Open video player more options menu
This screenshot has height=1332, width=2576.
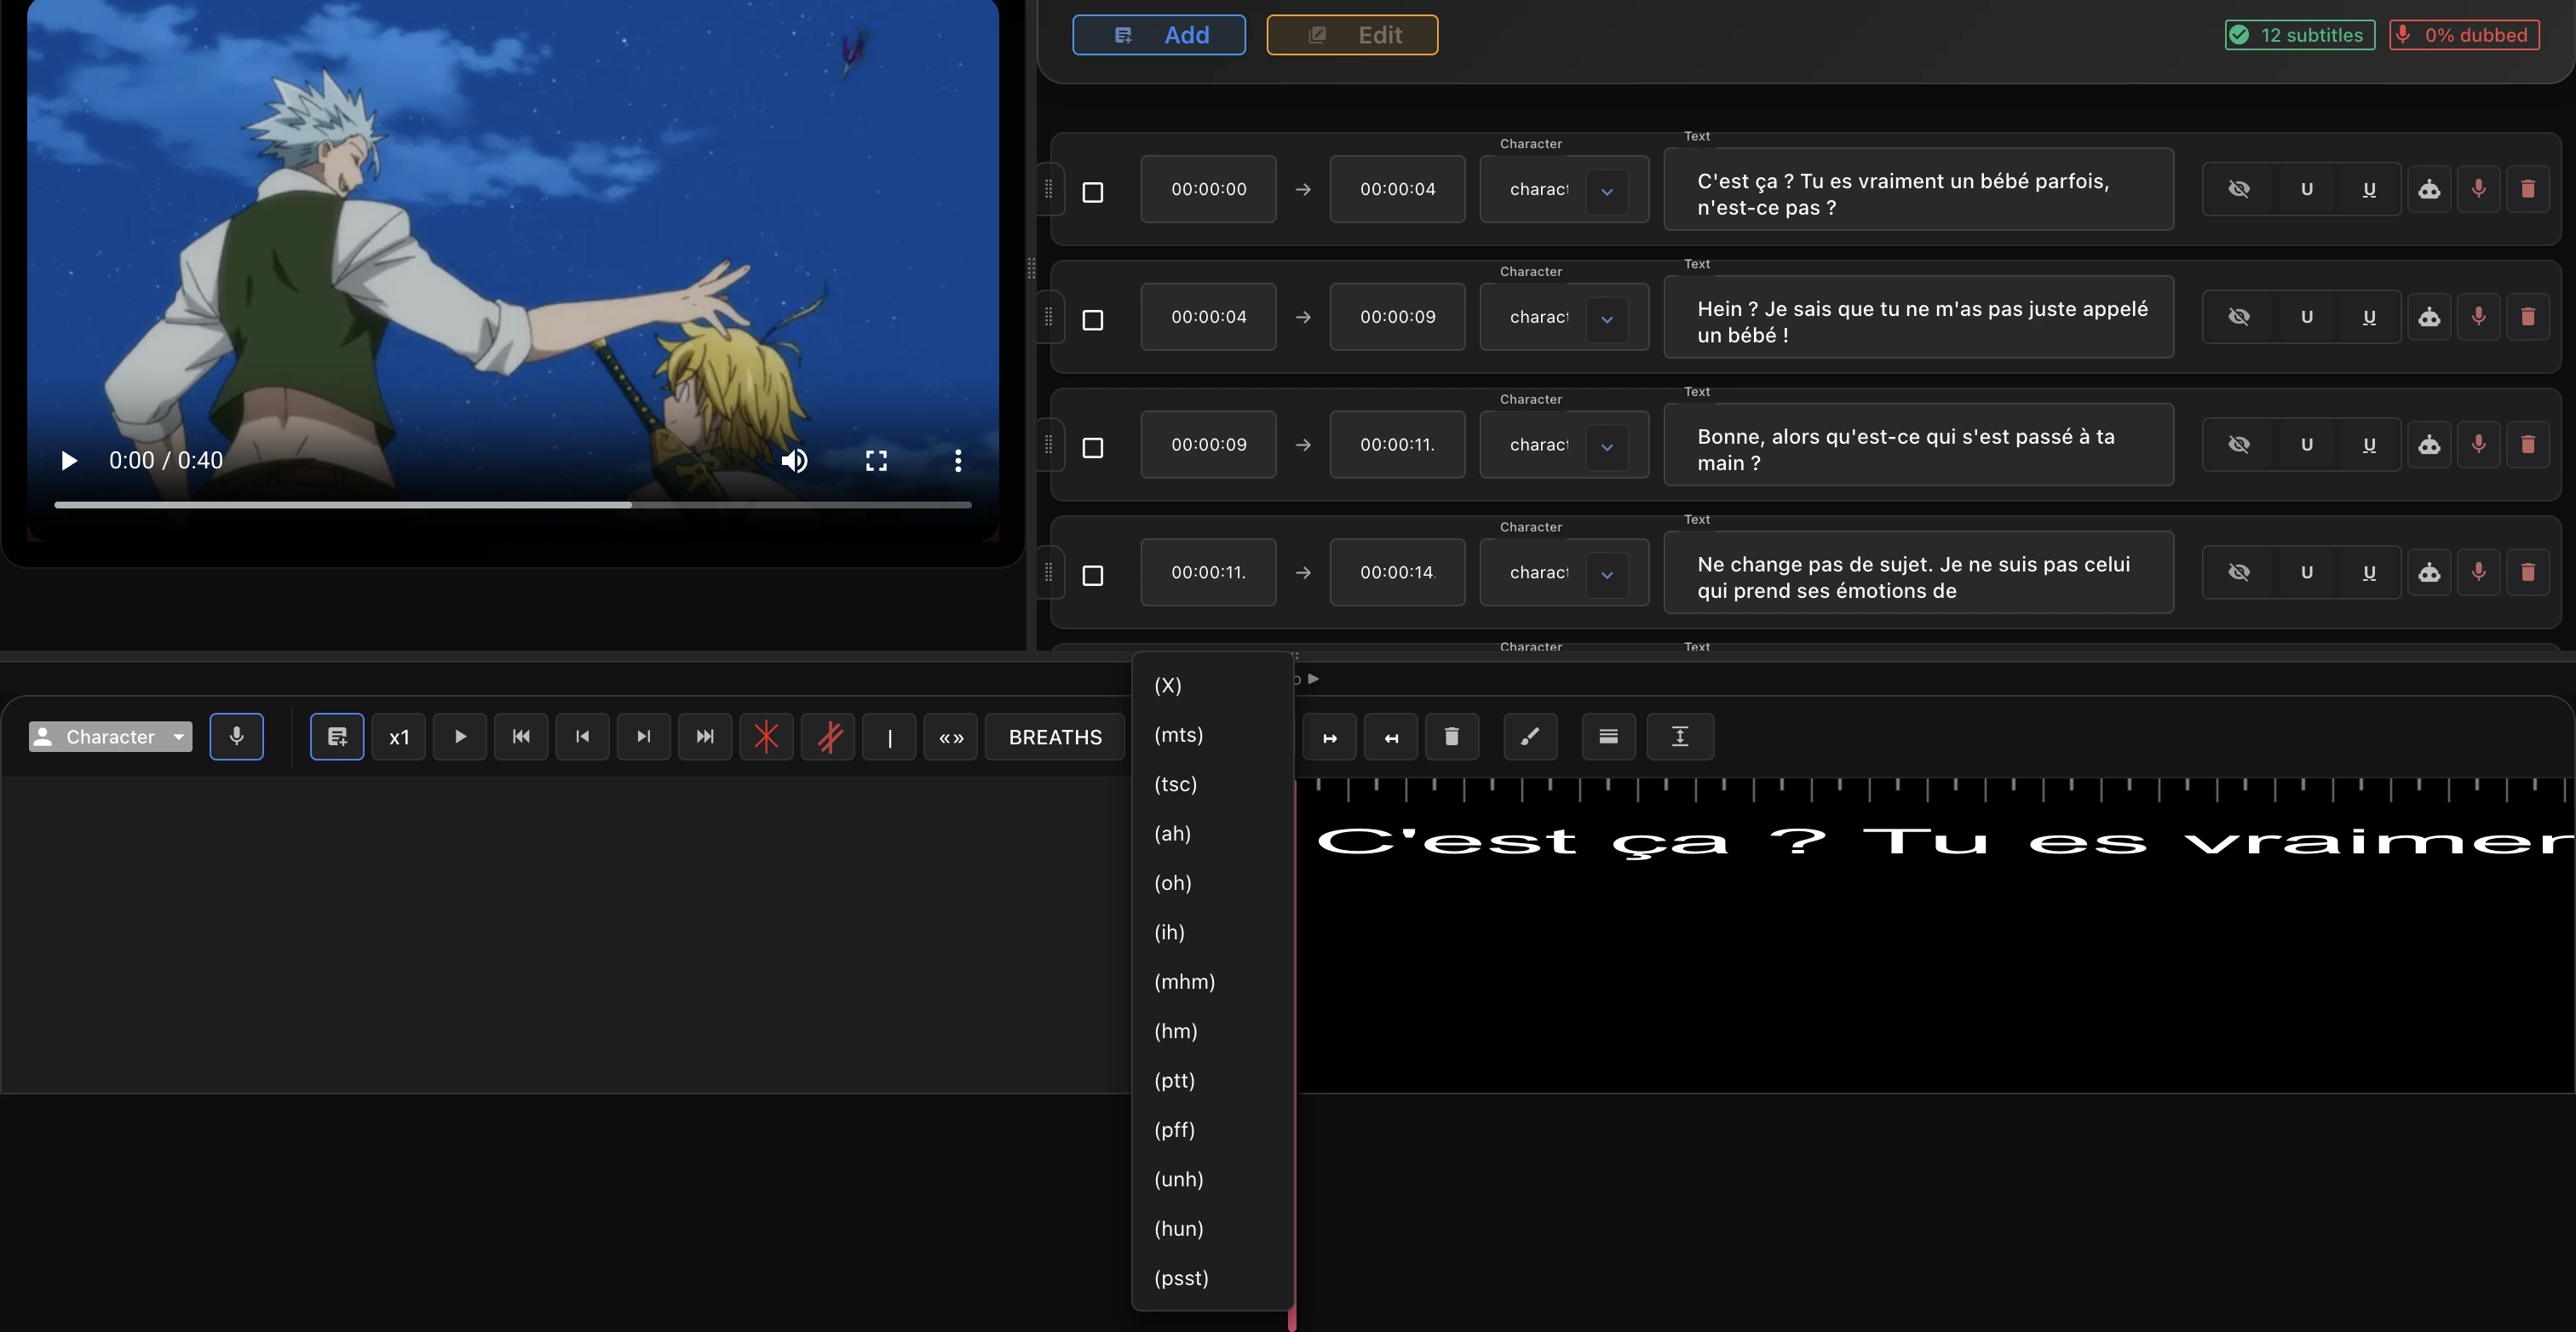(958, 461)
